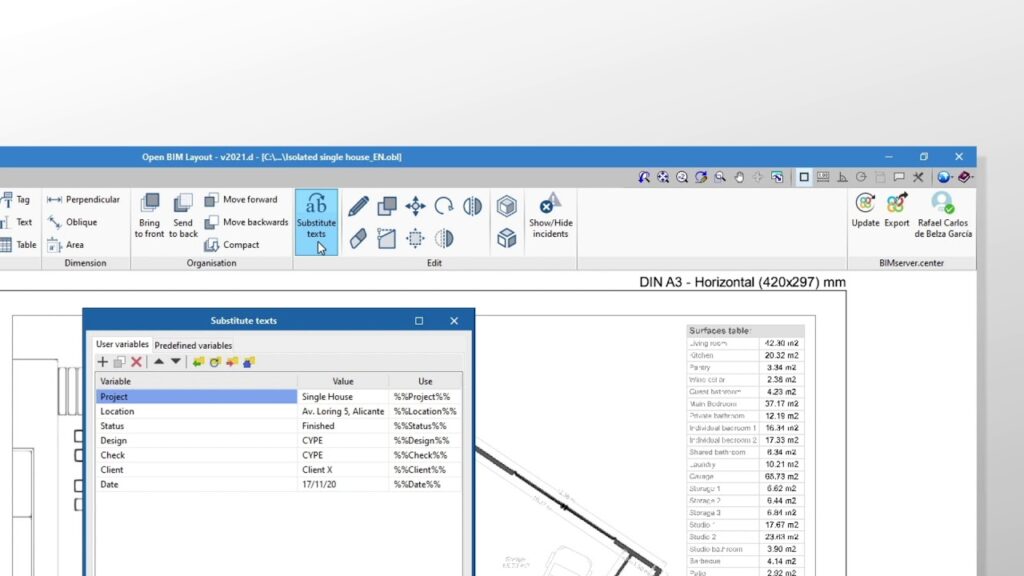Add a new variable with plus icon
The image size is (1024, 576).
point(102,362)
